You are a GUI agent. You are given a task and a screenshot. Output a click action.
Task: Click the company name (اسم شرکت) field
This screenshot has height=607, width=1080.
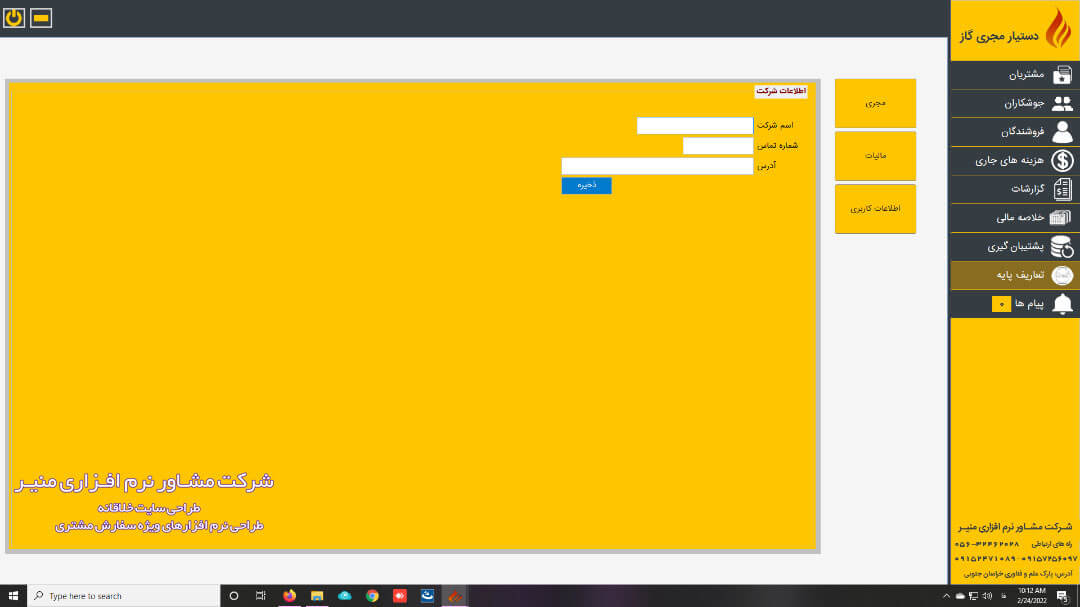(x=694, y=126)
